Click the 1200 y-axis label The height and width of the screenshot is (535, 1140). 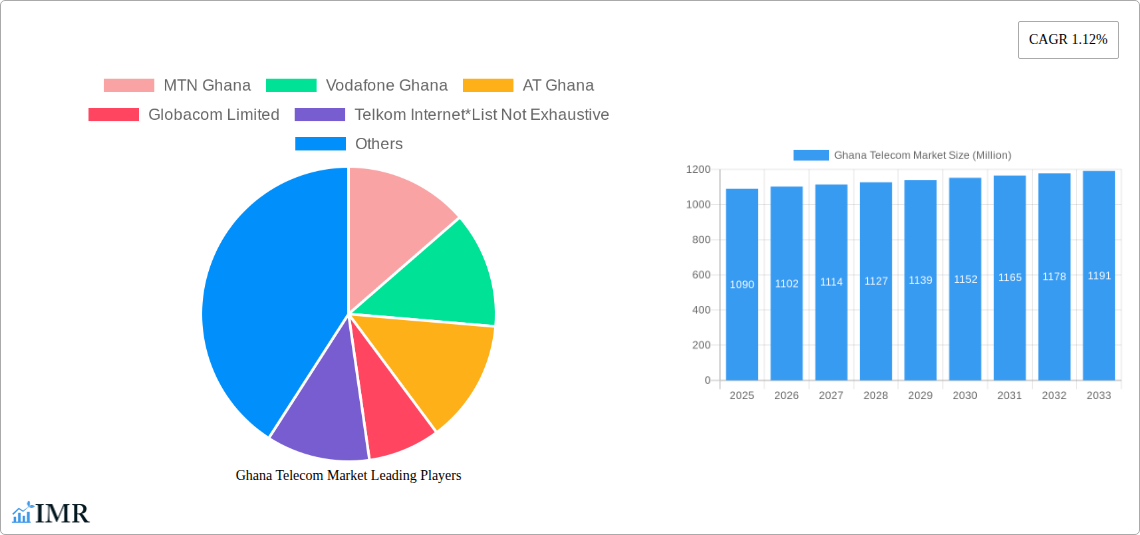pos(699,169)
